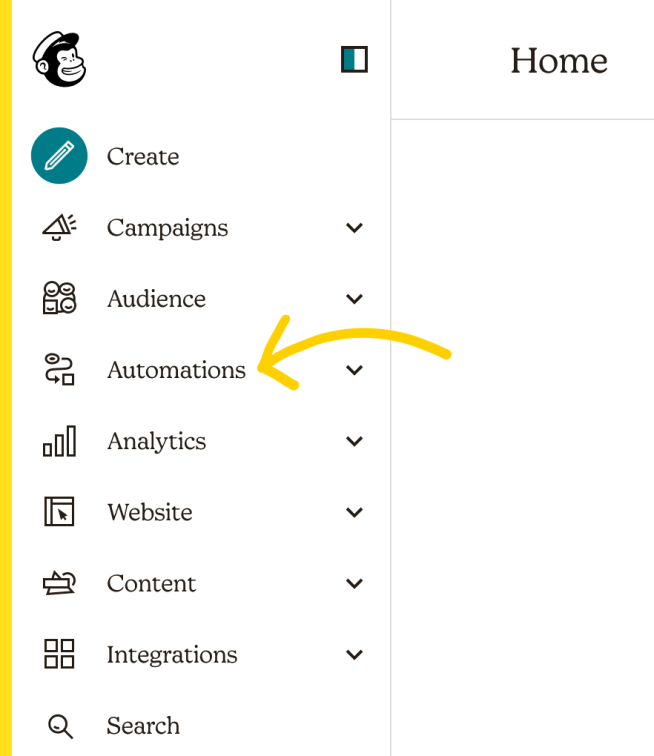This screenshot has width=654, height=756.
Task: Click the Search magnifying glass icon
Action: click(x=60, y=726)
